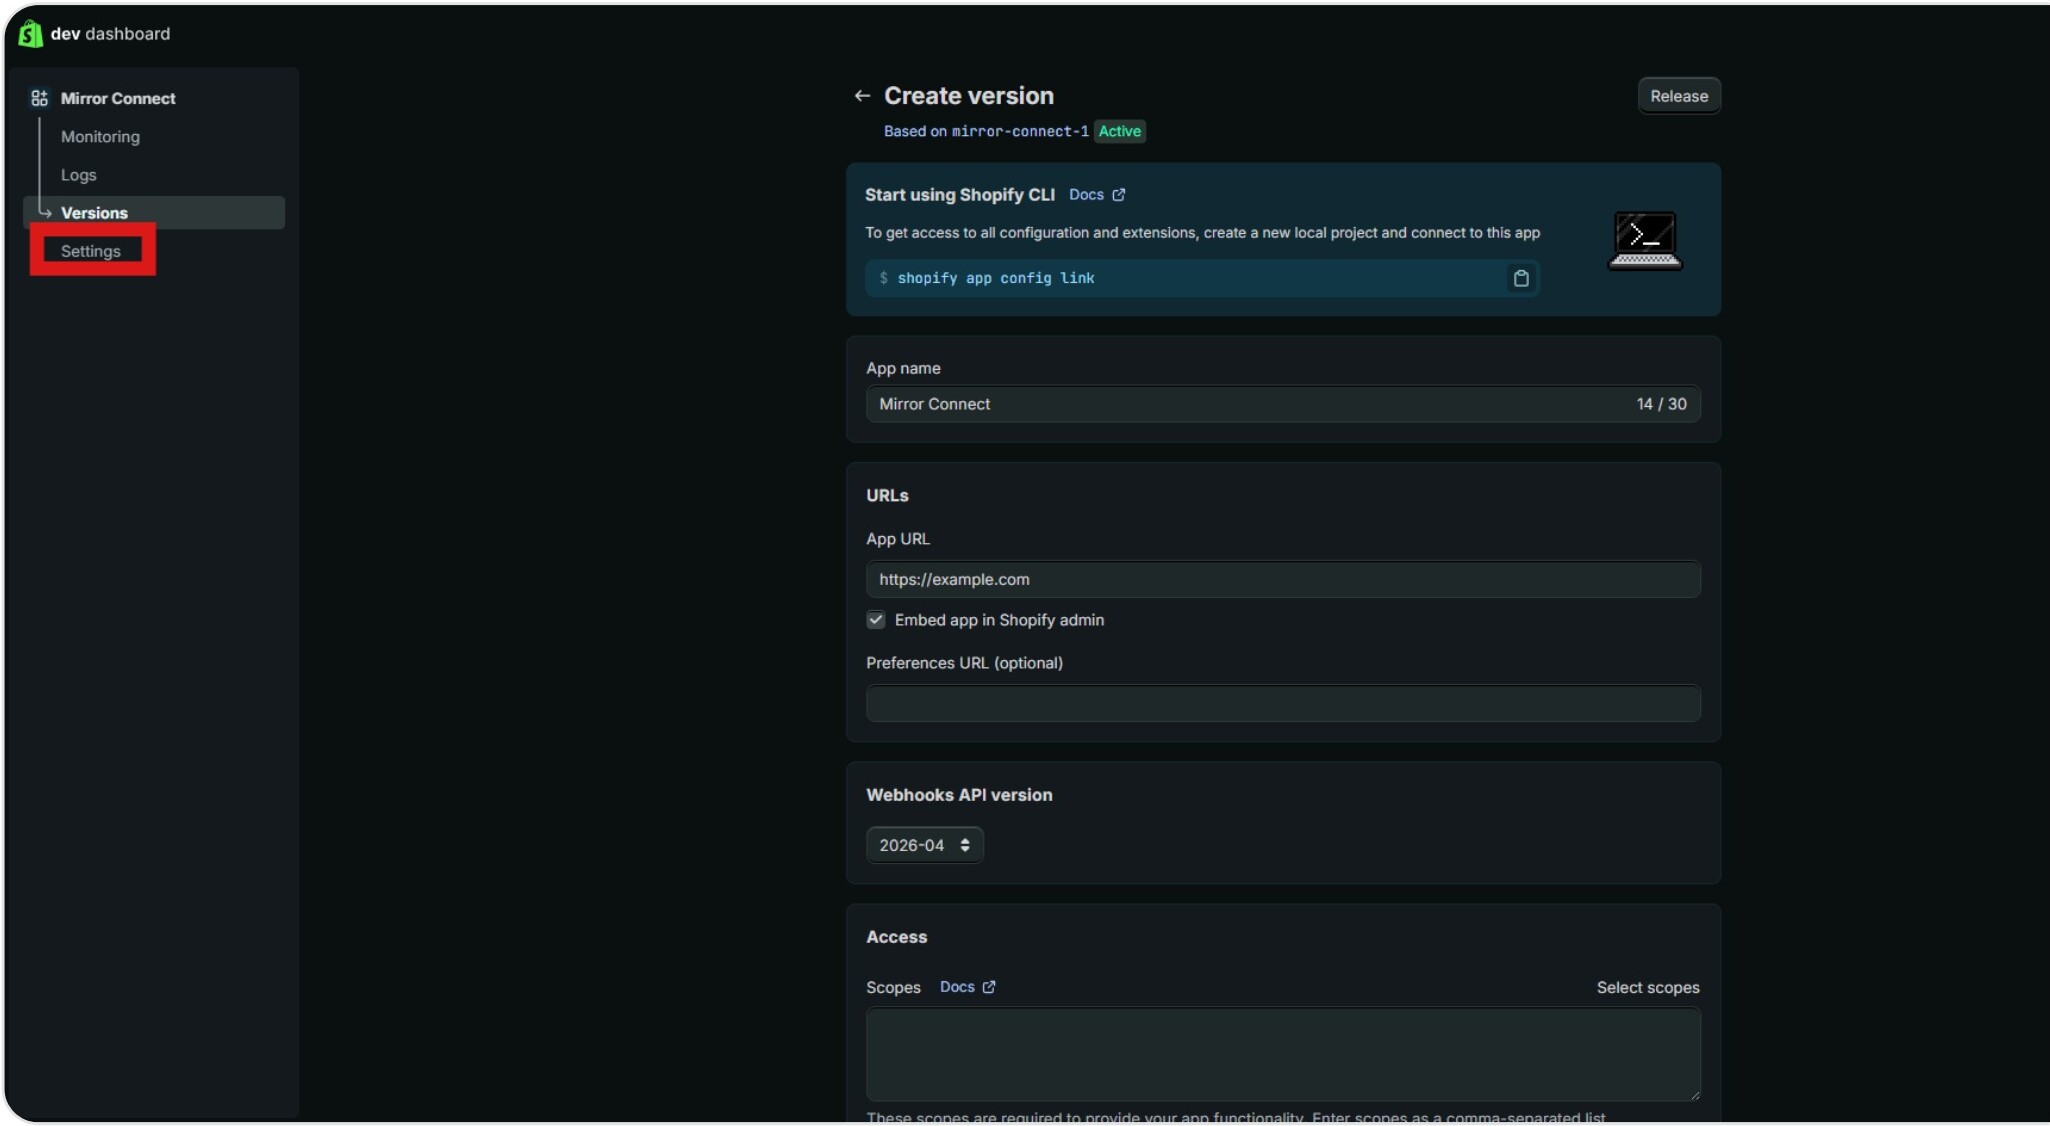The width and height of the screenshot is (2050, 1126).
Task: Click the Preferences URL input field
Action: (x=1283, y=703)
